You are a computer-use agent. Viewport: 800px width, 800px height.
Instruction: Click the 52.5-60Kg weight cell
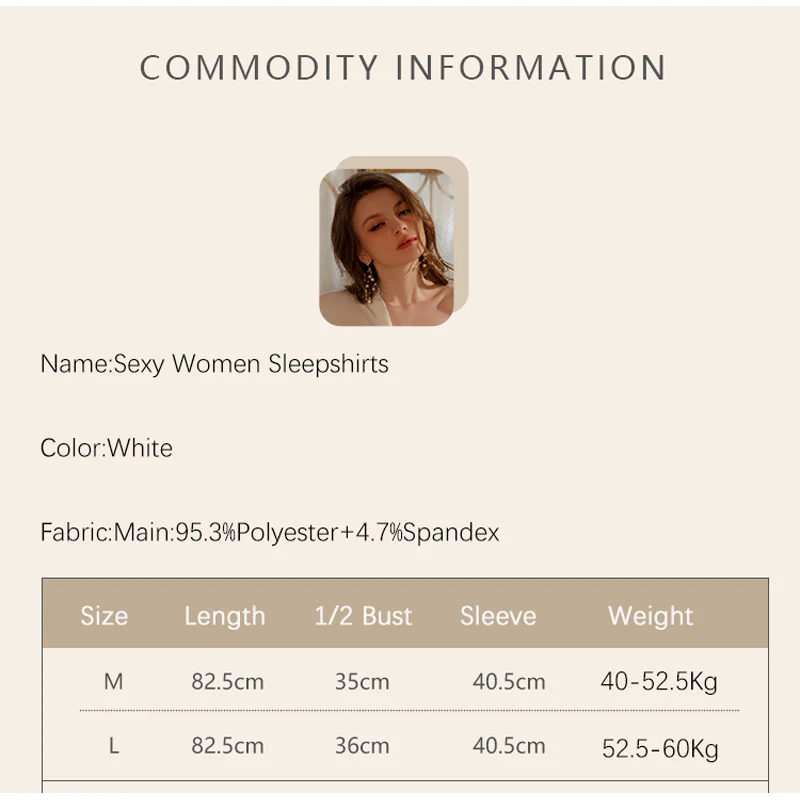tap(660, 748)
